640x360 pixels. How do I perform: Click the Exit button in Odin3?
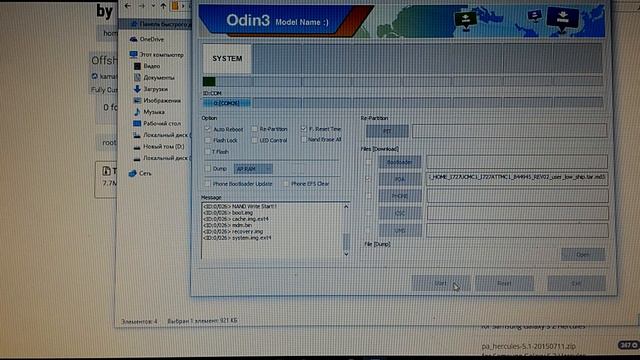pyautogui.click(x=576, y=283)
